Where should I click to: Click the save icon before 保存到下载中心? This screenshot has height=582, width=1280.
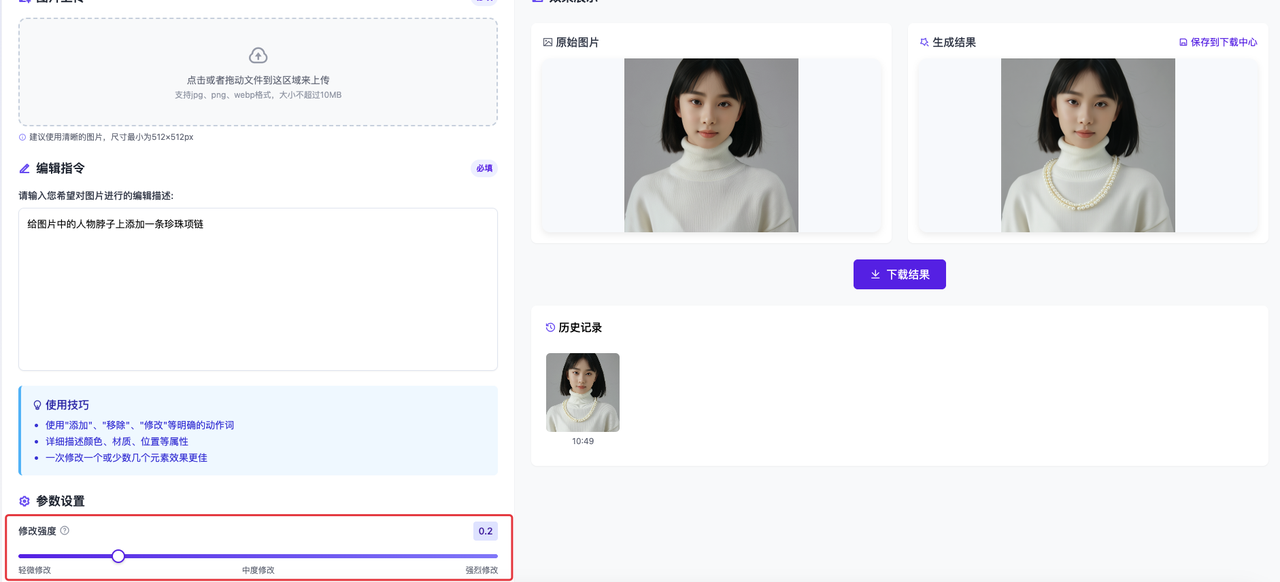pyautogui.click(x=1182, y=41)
